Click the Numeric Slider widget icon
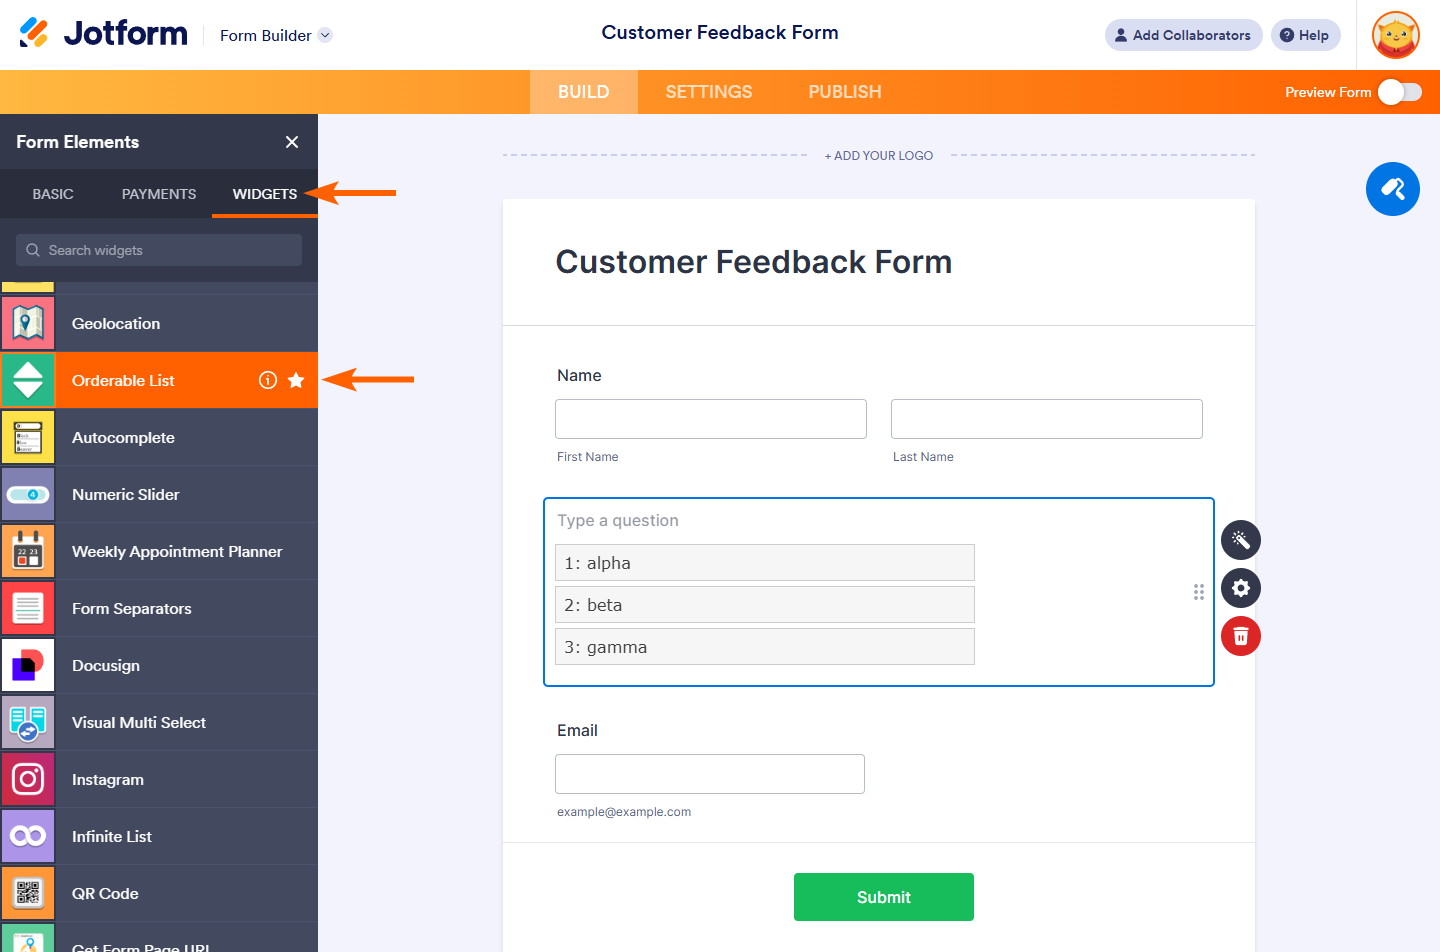Screen dimensions: 1440x952 coord(28,494)
